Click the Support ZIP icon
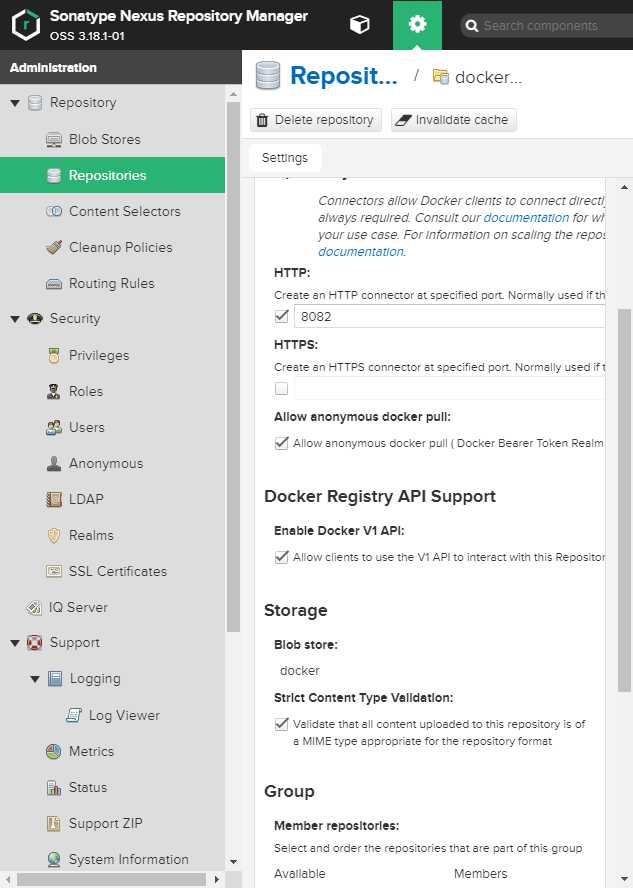The width and height of the screenshot is (633, 888). point(54,823)
